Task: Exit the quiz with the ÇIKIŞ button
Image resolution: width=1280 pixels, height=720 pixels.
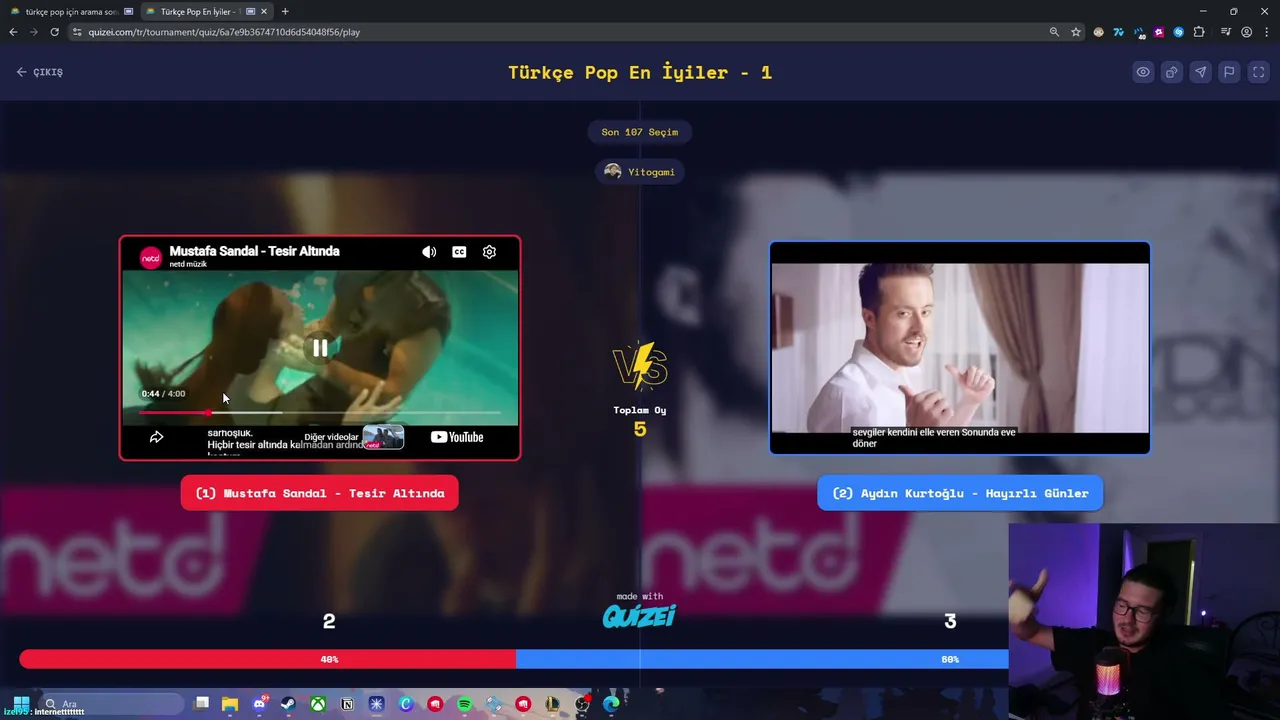Action: (x=40, y=72)
